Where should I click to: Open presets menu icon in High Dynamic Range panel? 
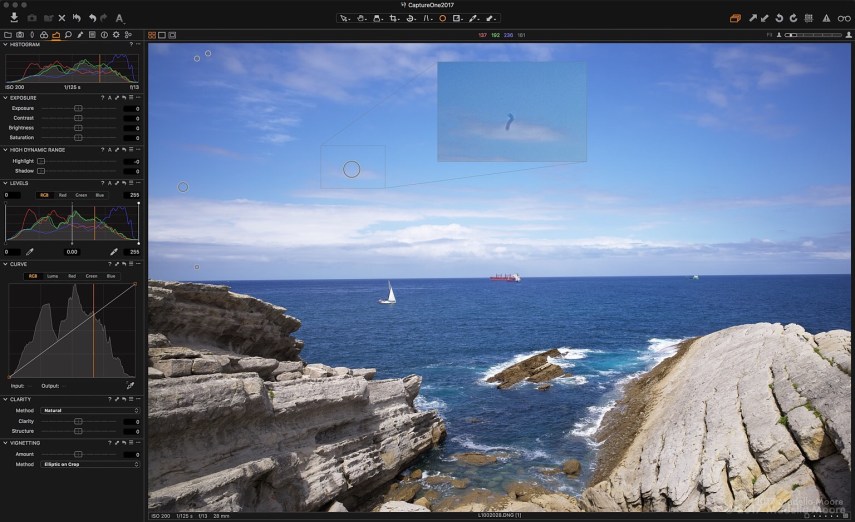tap(131, 149)
